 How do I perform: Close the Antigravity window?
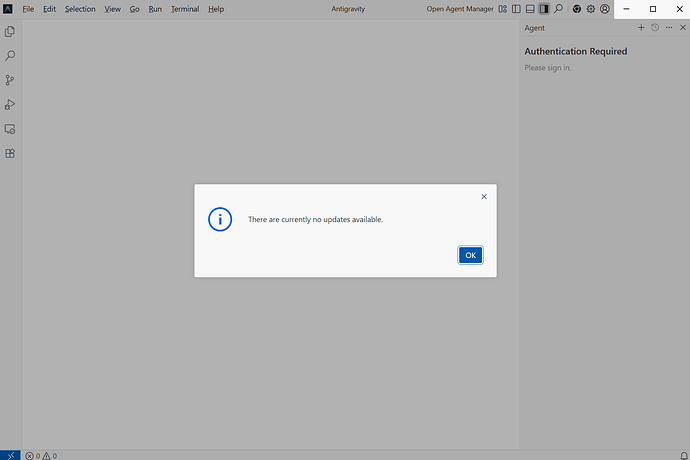679,9
